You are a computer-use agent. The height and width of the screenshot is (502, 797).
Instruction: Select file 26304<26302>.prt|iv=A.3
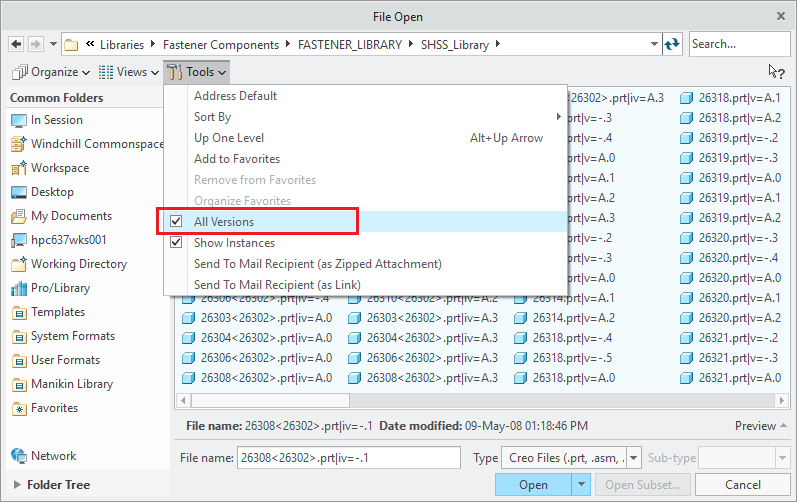tap(423, 338)
